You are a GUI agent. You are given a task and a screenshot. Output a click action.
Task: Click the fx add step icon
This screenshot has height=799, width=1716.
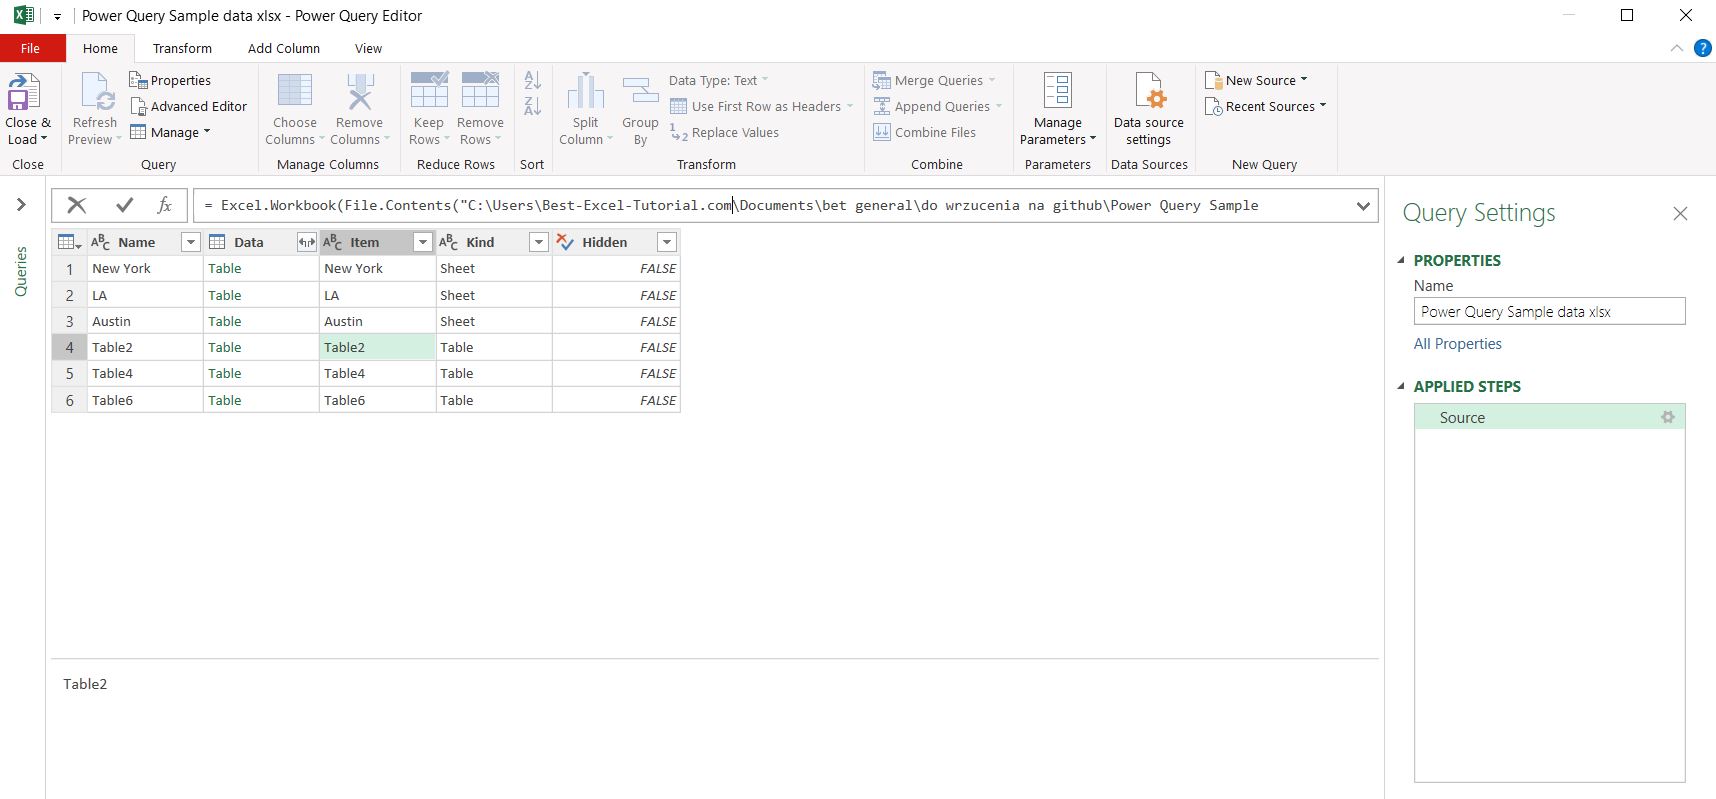tap(165, 205)
